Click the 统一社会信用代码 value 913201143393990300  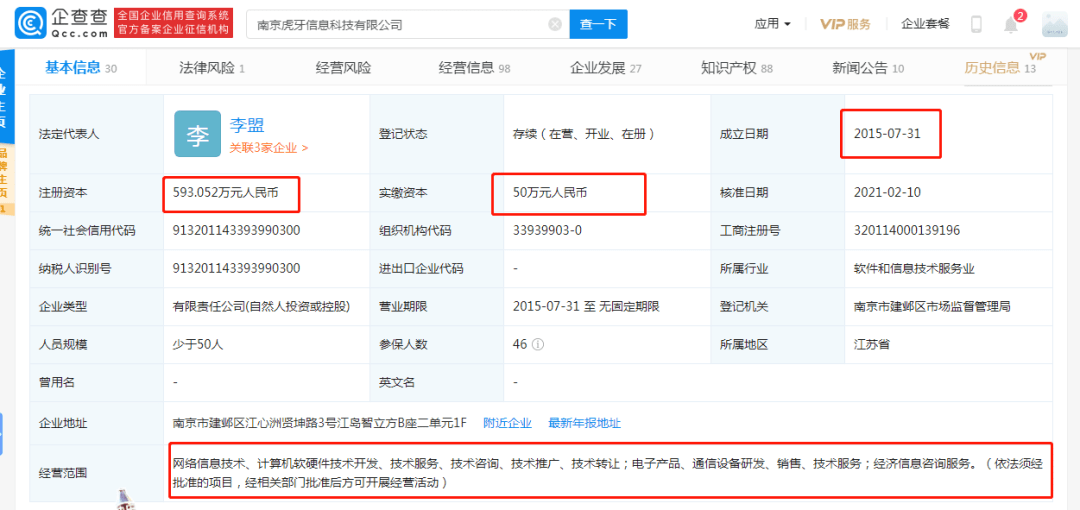(236, 230)
